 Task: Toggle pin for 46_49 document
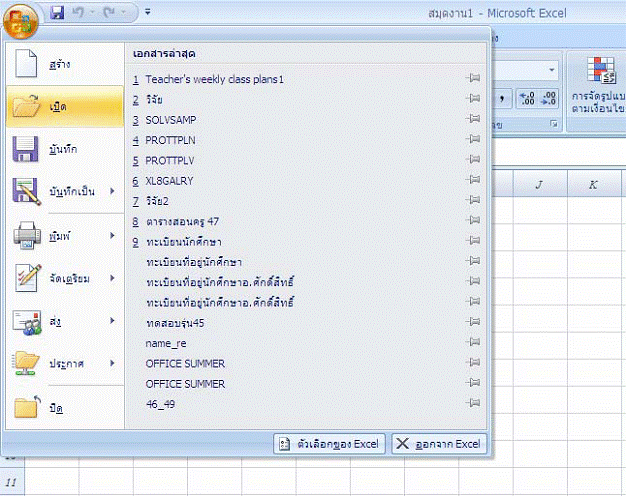[473, 403]
